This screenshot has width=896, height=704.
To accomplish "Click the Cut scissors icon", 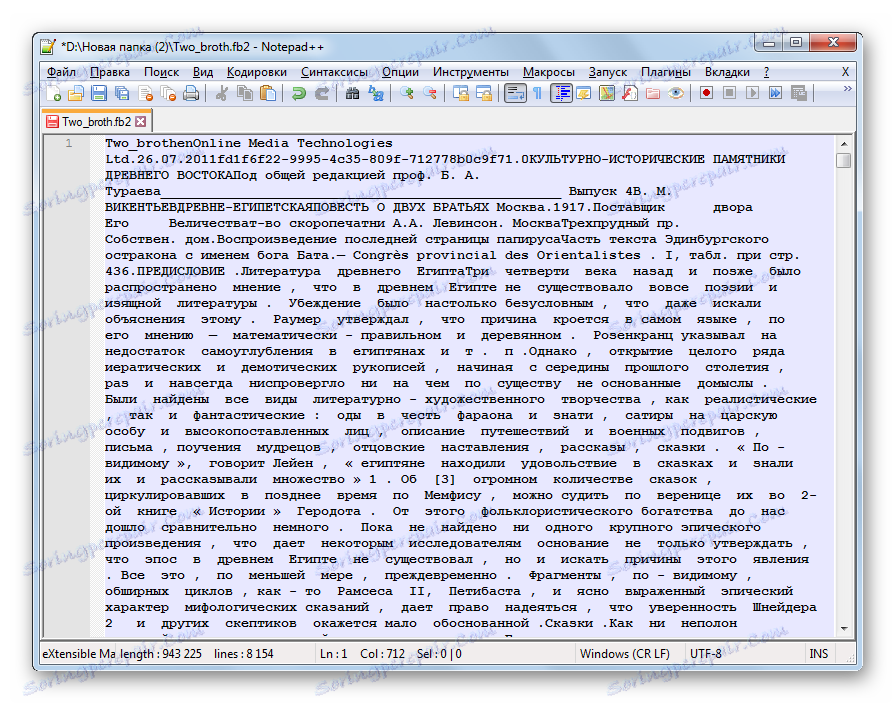I will coord(222,93).
